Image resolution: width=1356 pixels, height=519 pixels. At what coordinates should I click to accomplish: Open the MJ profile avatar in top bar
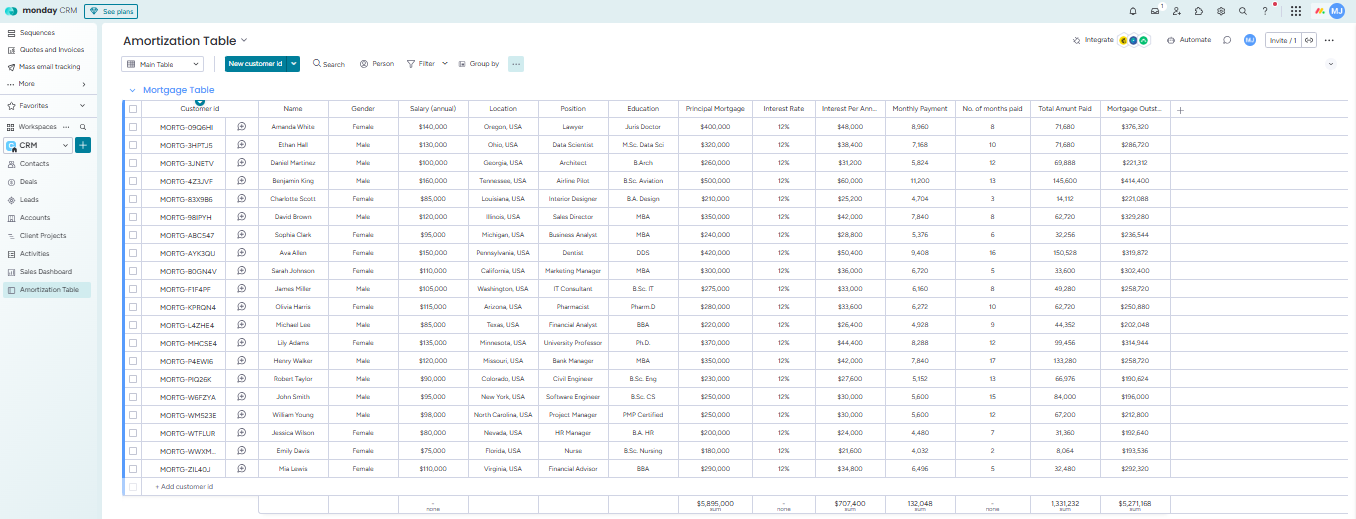[1336, 11]
